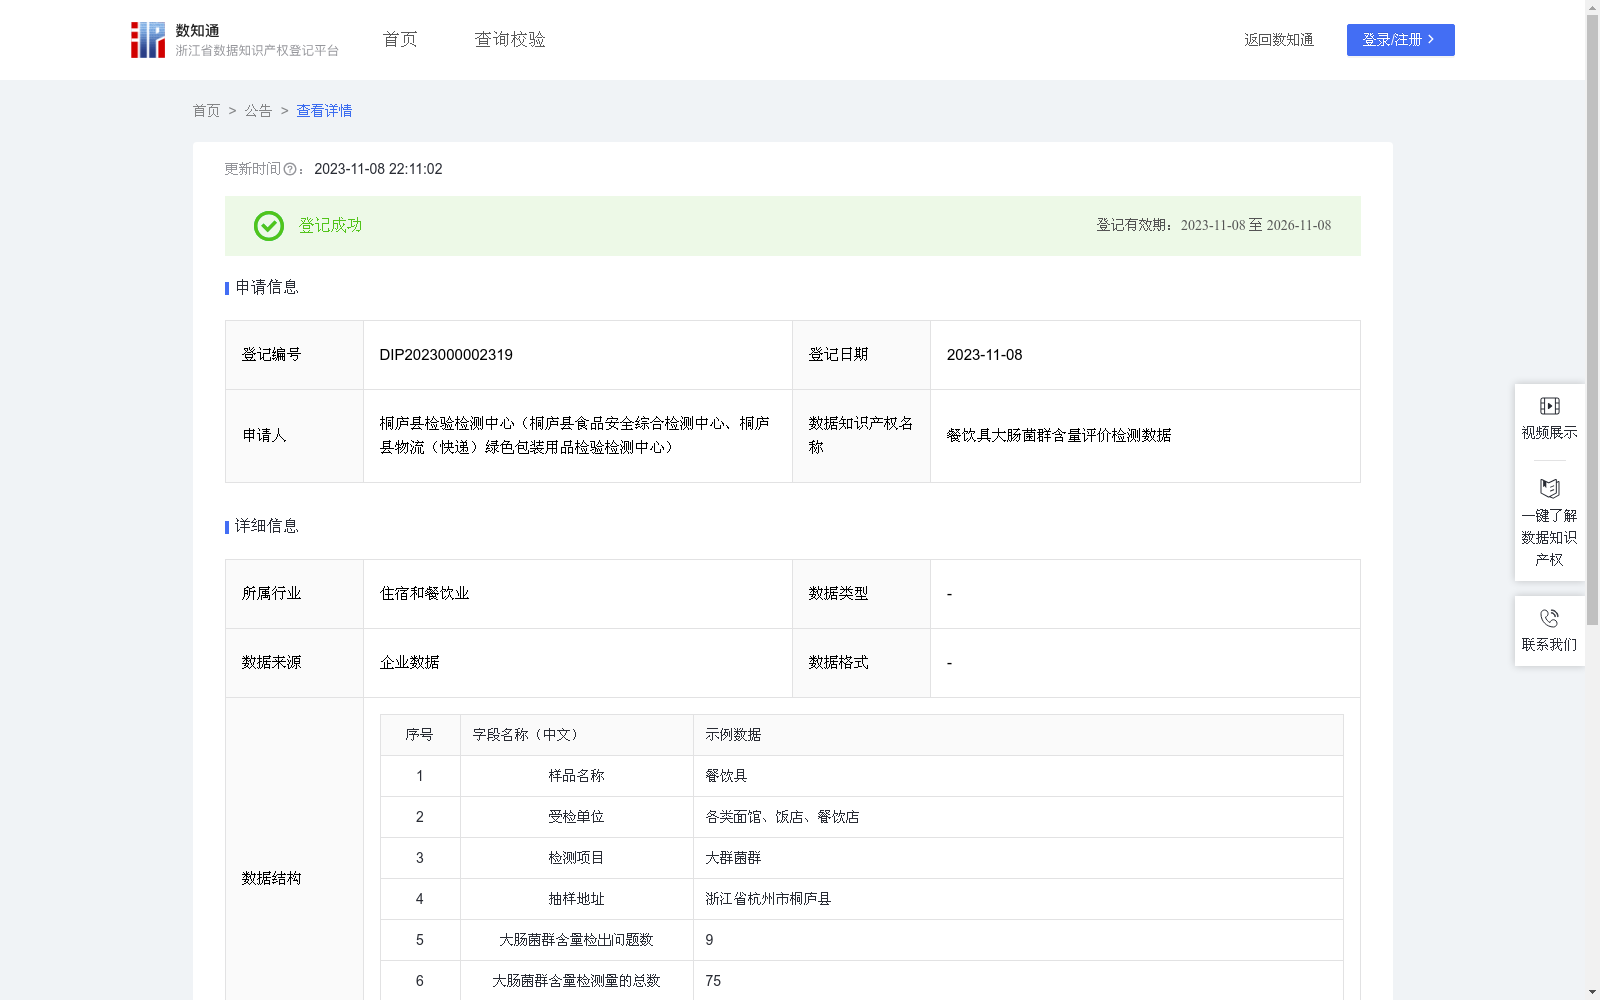Image resolution: width=1600 pixels, height=1000 pixels.
Task: Click the 字段名称（中文） column header
Action: click(x=529, y=735)
